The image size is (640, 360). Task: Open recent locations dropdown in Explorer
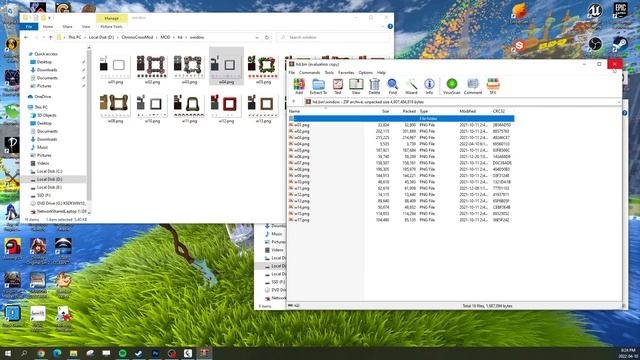[43, 37]
